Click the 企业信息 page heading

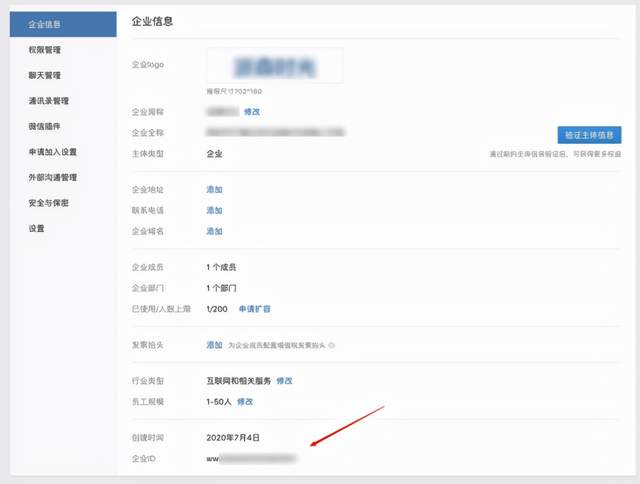152,21
